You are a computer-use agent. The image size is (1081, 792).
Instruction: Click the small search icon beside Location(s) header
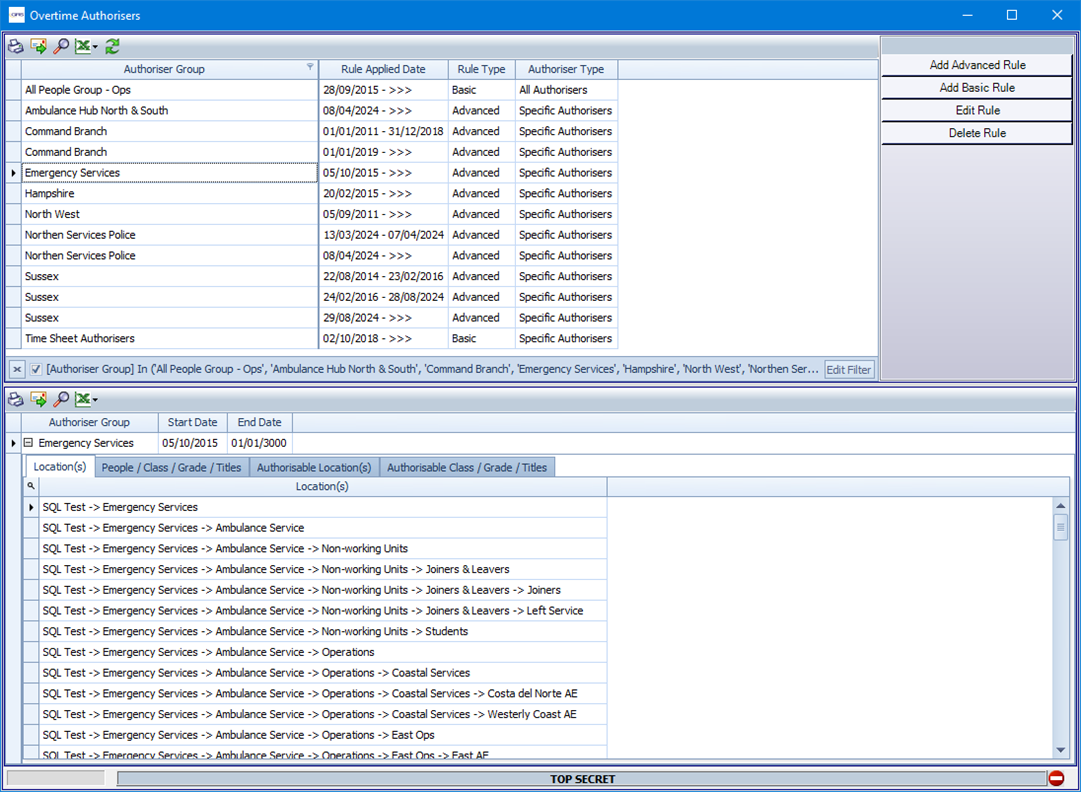[x=31, y=486]
